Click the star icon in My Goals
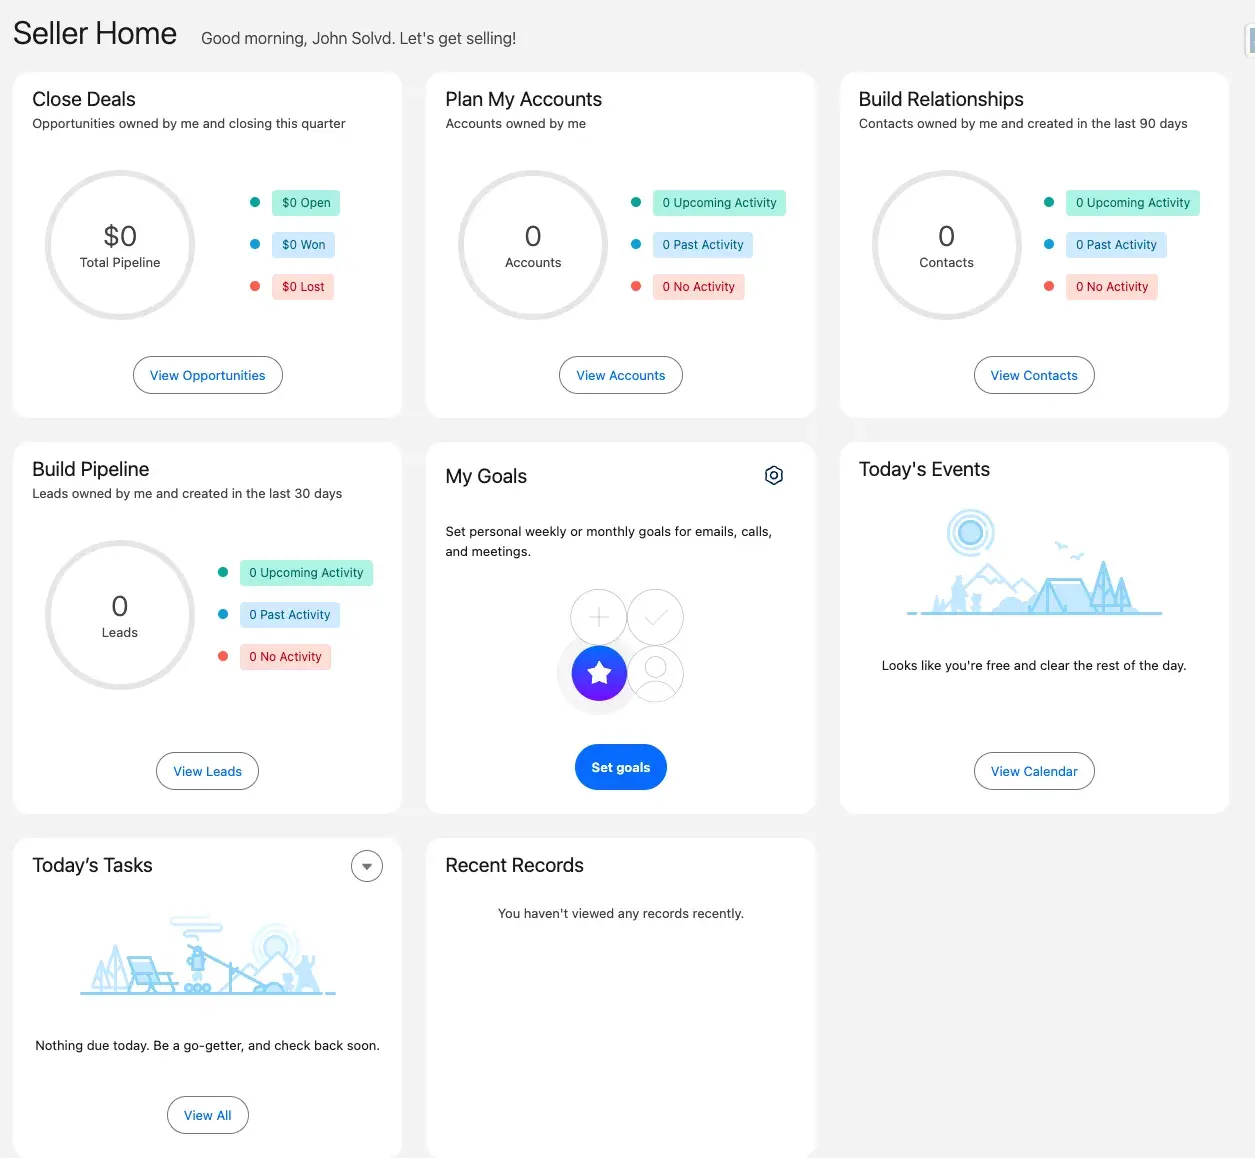 (598, 674)
